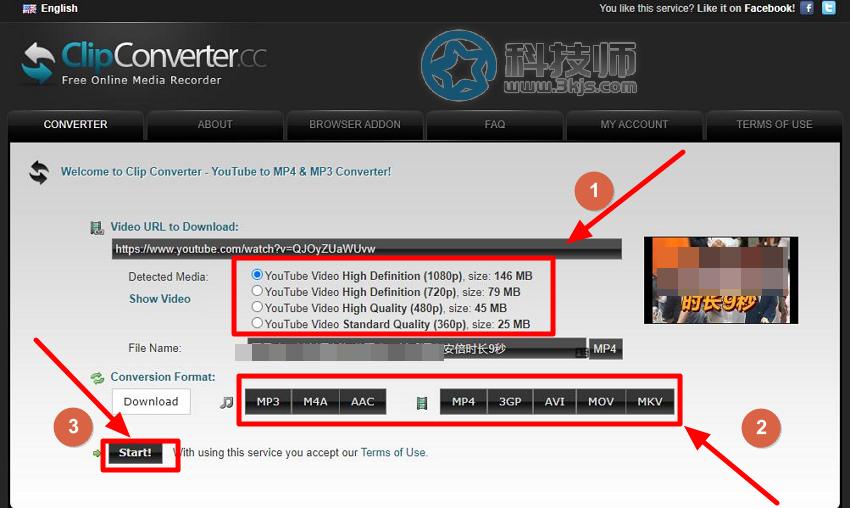The width and height of the screenshot is (850, 508).
Task: Open the TERMS OF USE tab
Action: point(774,125)
